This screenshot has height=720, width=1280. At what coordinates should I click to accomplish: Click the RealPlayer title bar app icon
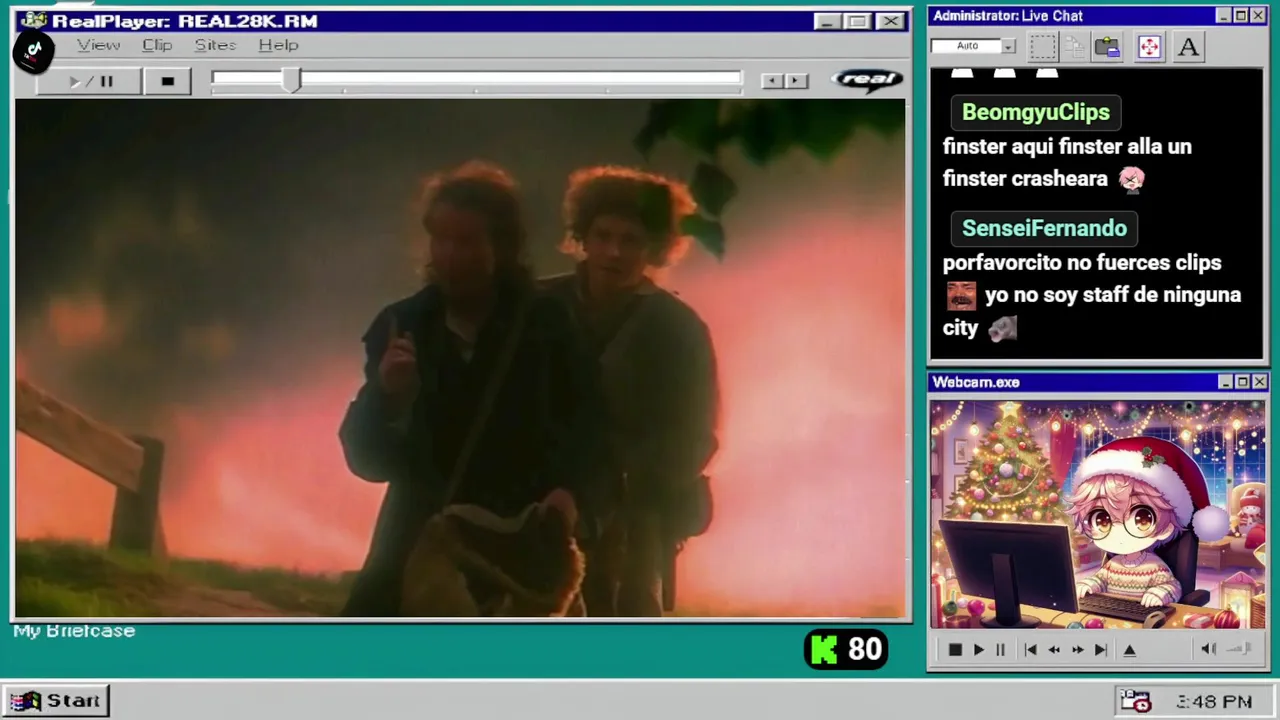point(33,19)
